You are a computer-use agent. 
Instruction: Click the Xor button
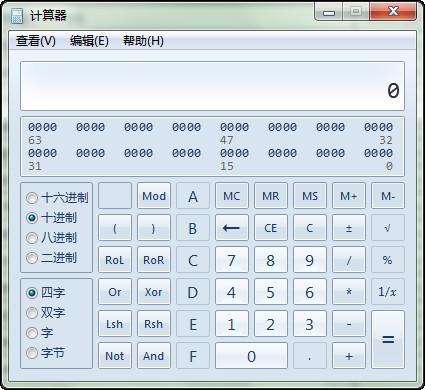click(154, 292)
